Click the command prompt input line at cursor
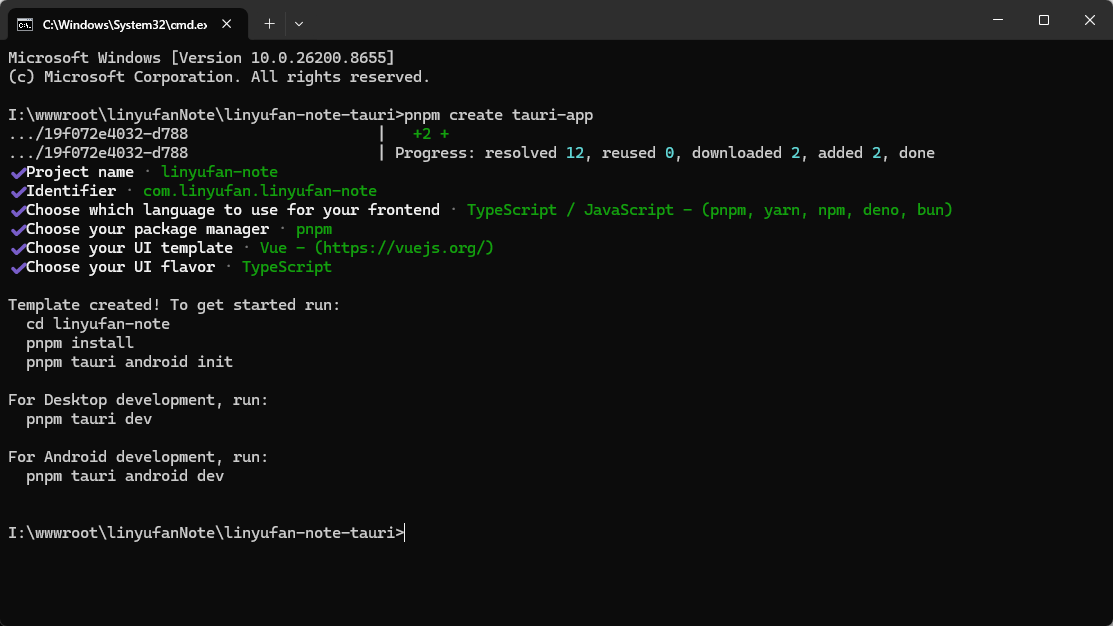Screen dimensions: 1113x626 pos(405,533)
